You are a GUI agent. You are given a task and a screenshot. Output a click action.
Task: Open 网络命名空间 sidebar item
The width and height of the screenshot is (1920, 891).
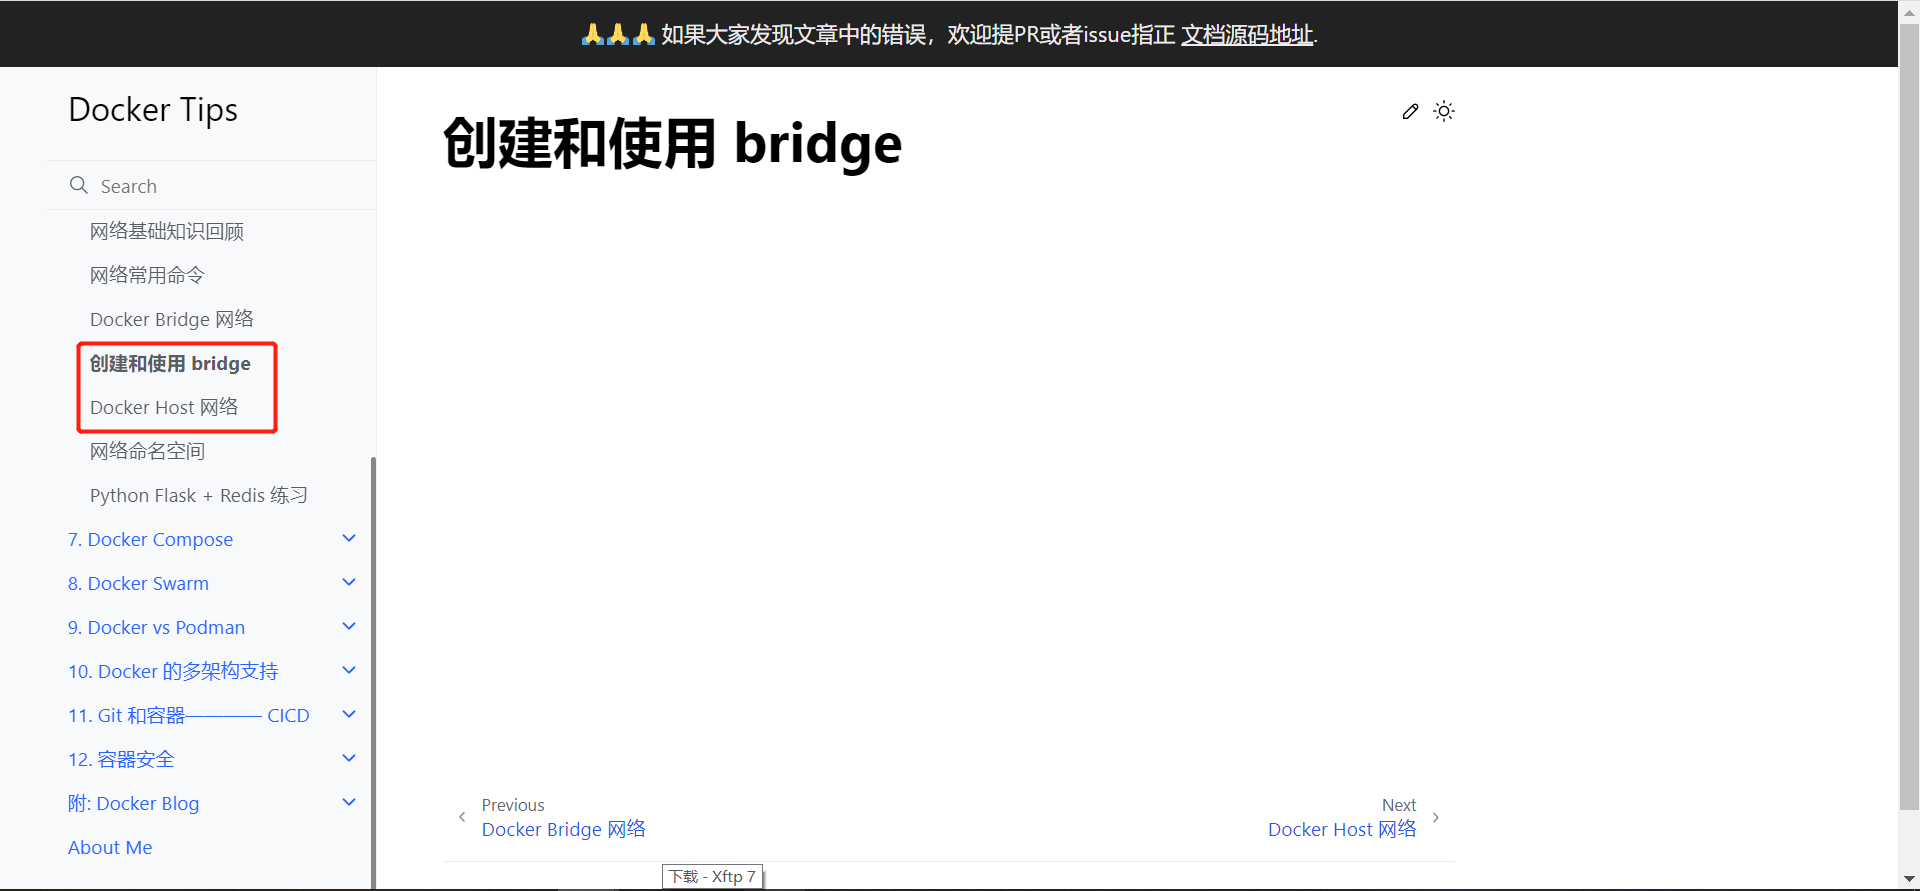point(147,451)
